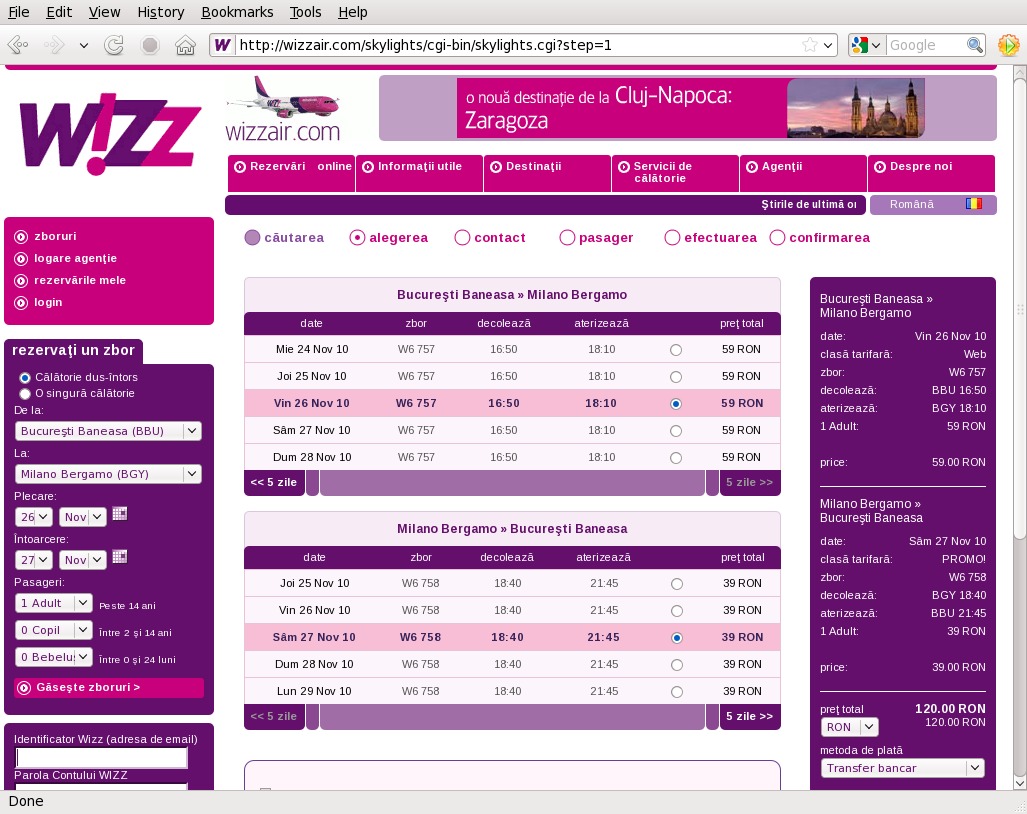Open Informații utile navigation tab

click(419, 173)
